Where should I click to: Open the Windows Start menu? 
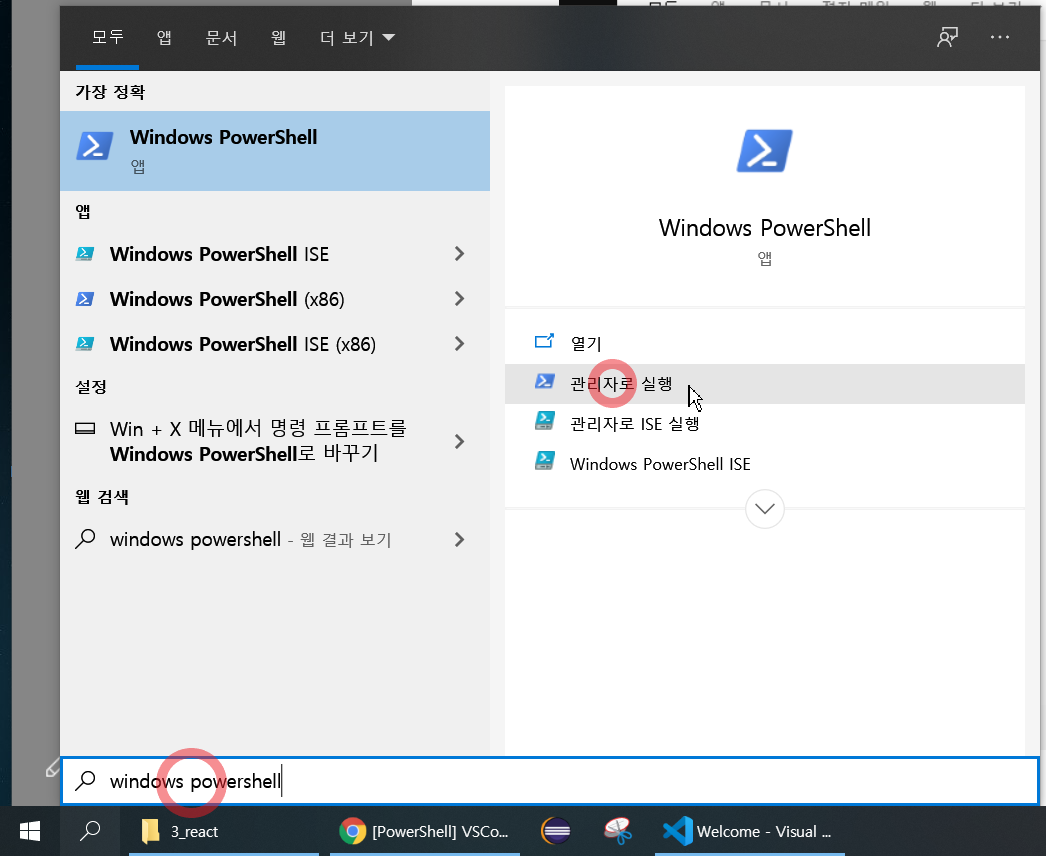(x=30, y=831)
